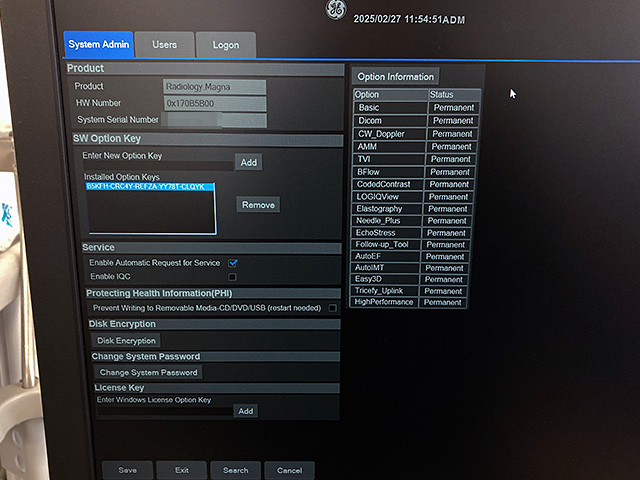Image resolution: width=640 pixels, height=480 pixels.
Task: Select the Basic option row
Action: pyautogui.click(x=416, y=108)
